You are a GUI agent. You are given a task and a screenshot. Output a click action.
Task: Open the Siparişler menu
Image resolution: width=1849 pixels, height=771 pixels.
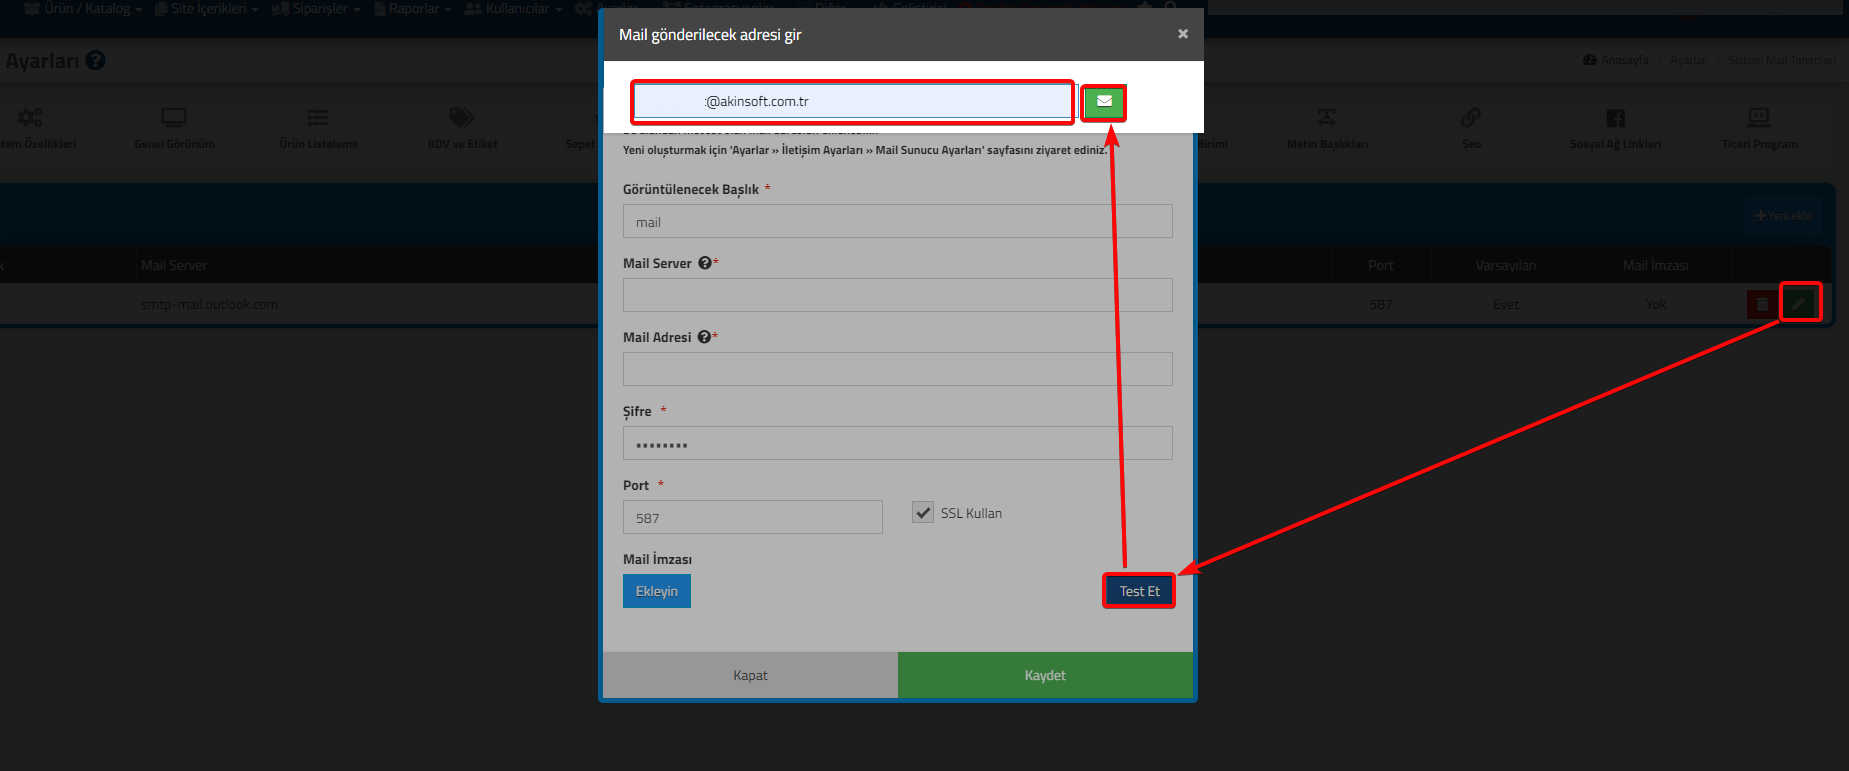click(316, 9)
